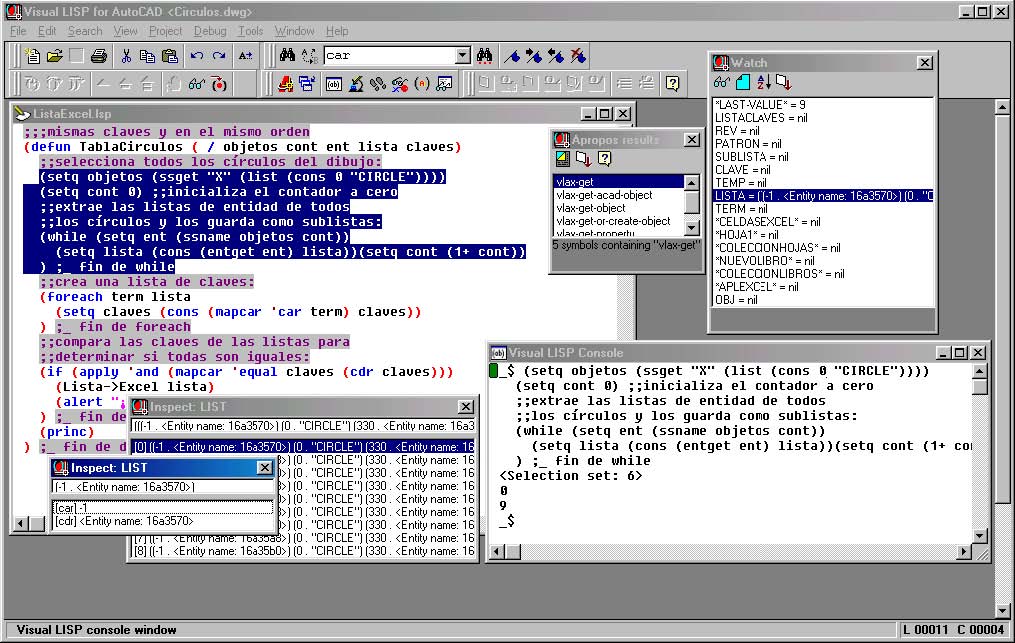Click the Sort Expressions A-Z icon in Watch
Image resolution: width=1015 pixels, height=643 pixels.
[x=764, y=82]
